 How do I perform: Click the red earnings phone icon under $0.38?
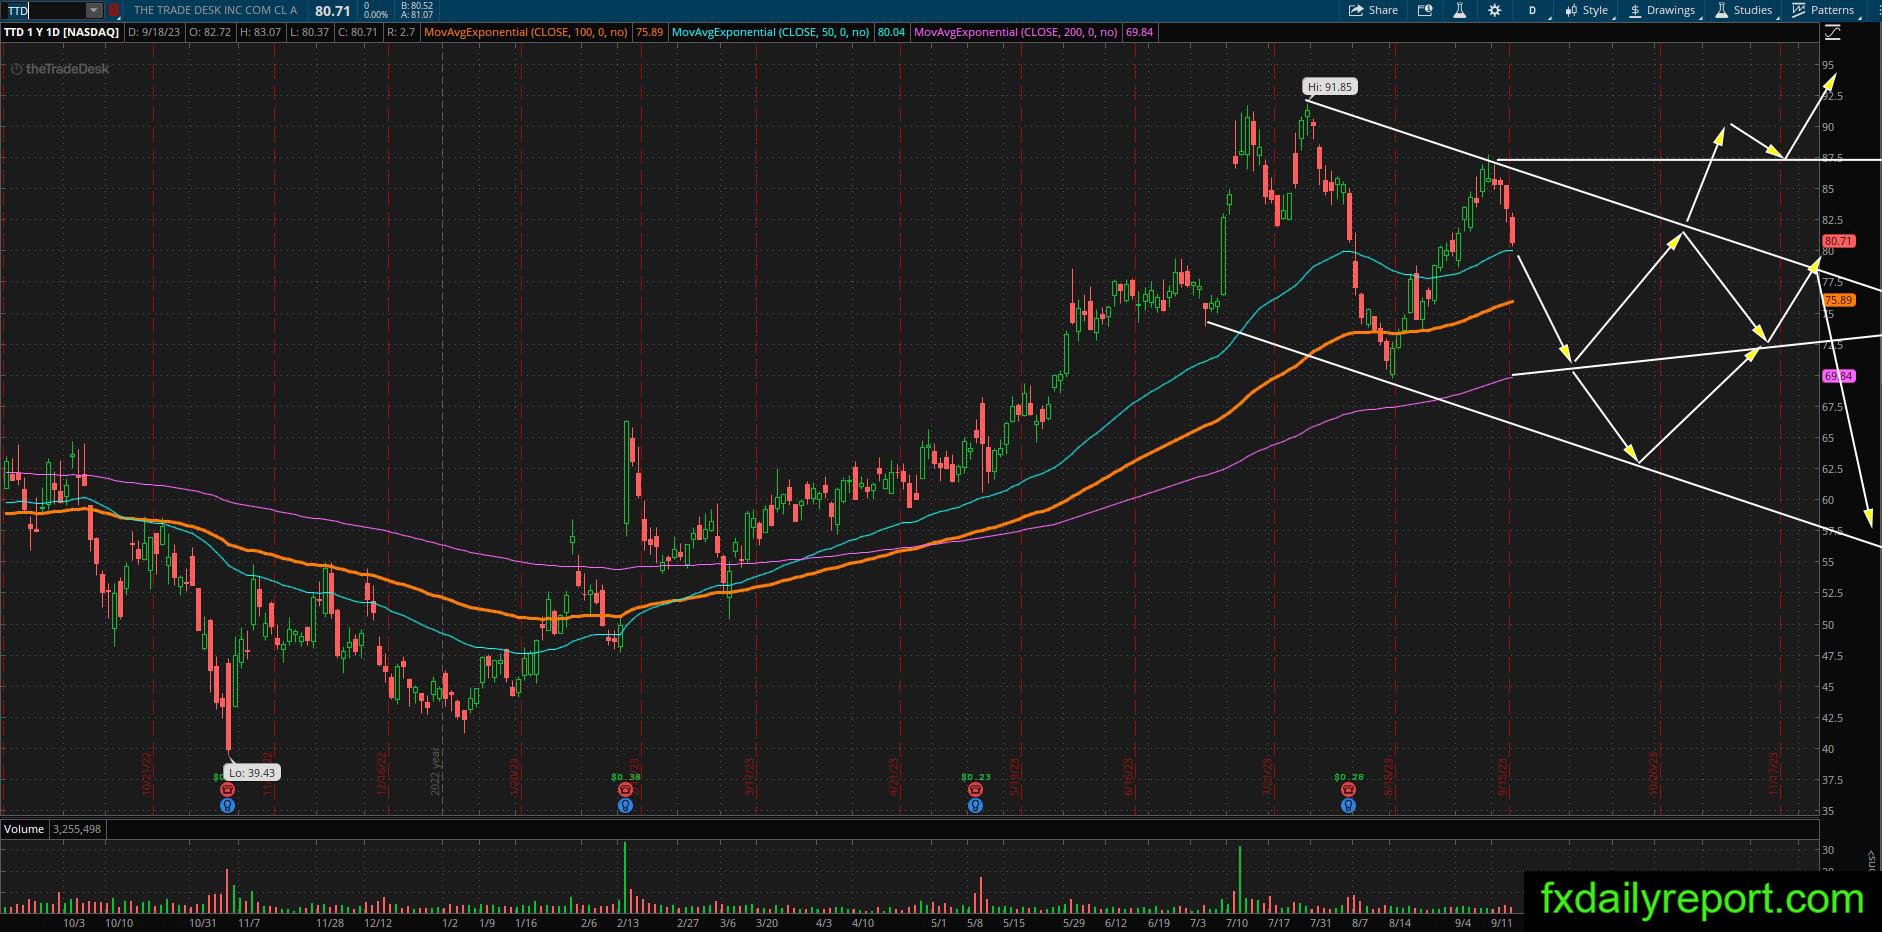[625, 790]
